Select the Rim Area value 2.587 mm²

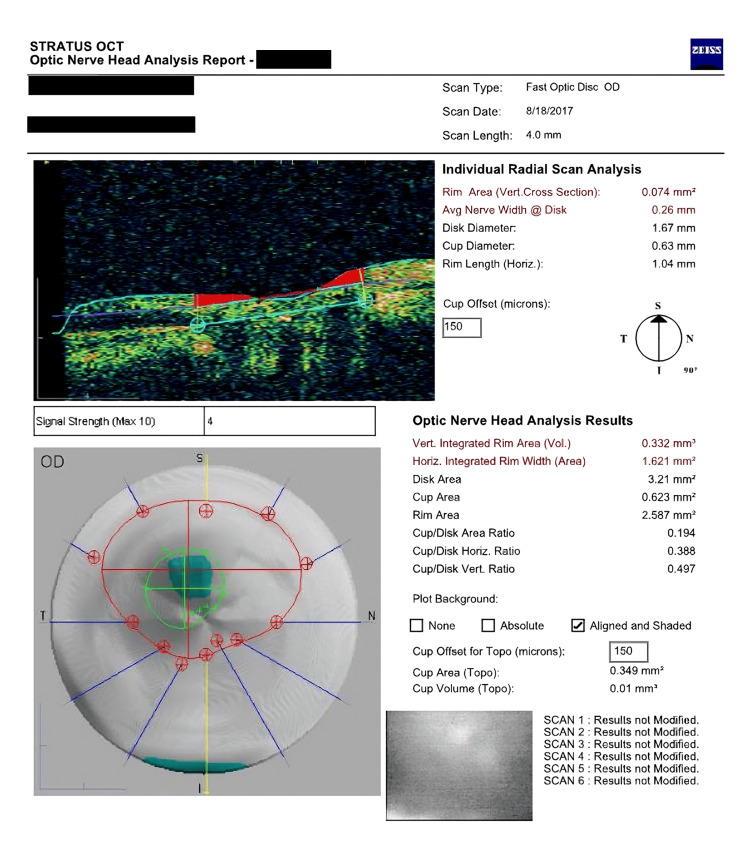[668, 515]
